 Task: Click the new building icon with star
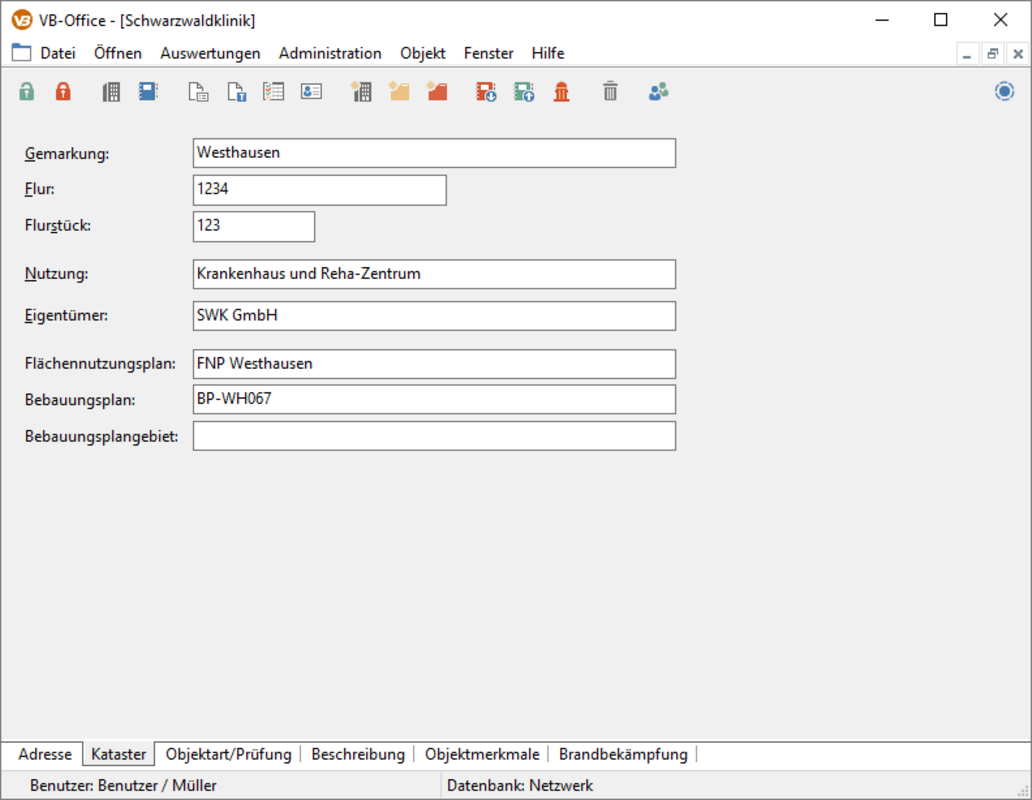tap(361, 92)
